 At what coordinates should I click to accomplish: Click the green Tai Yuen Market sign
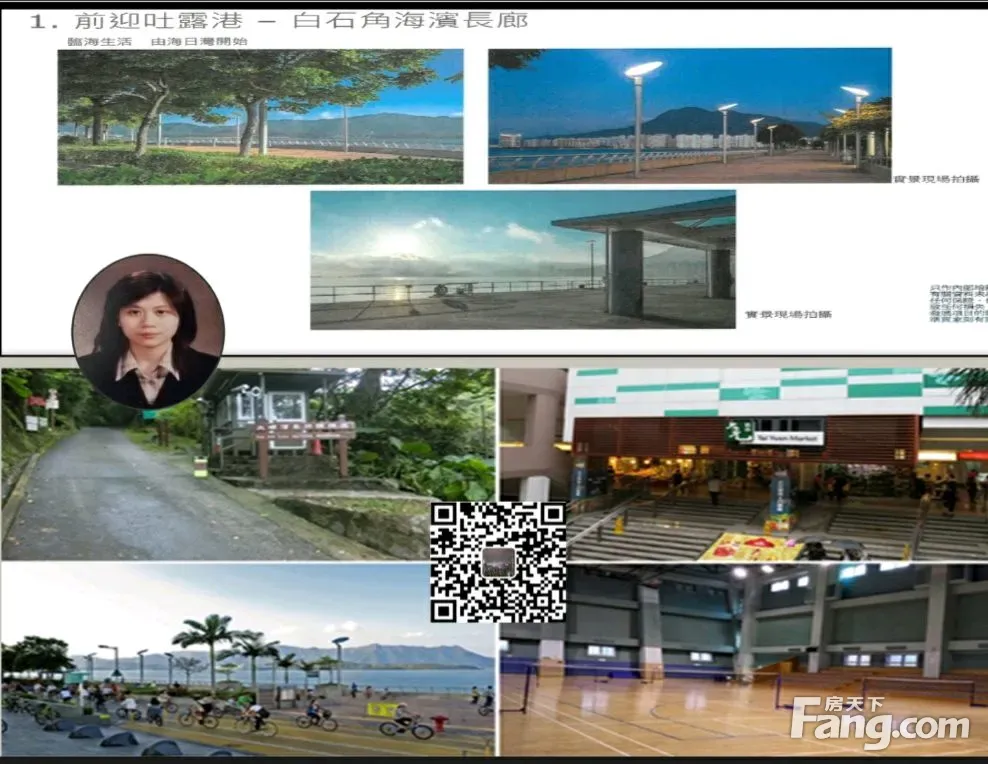click(775, 433)
